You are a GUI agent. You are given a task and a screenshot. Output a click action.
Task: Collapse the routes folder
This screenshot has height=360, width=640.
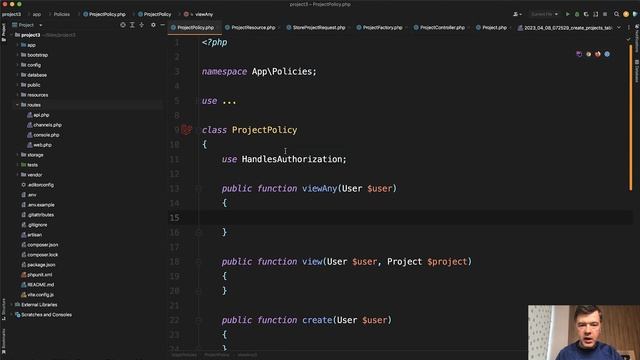(17, 105)
